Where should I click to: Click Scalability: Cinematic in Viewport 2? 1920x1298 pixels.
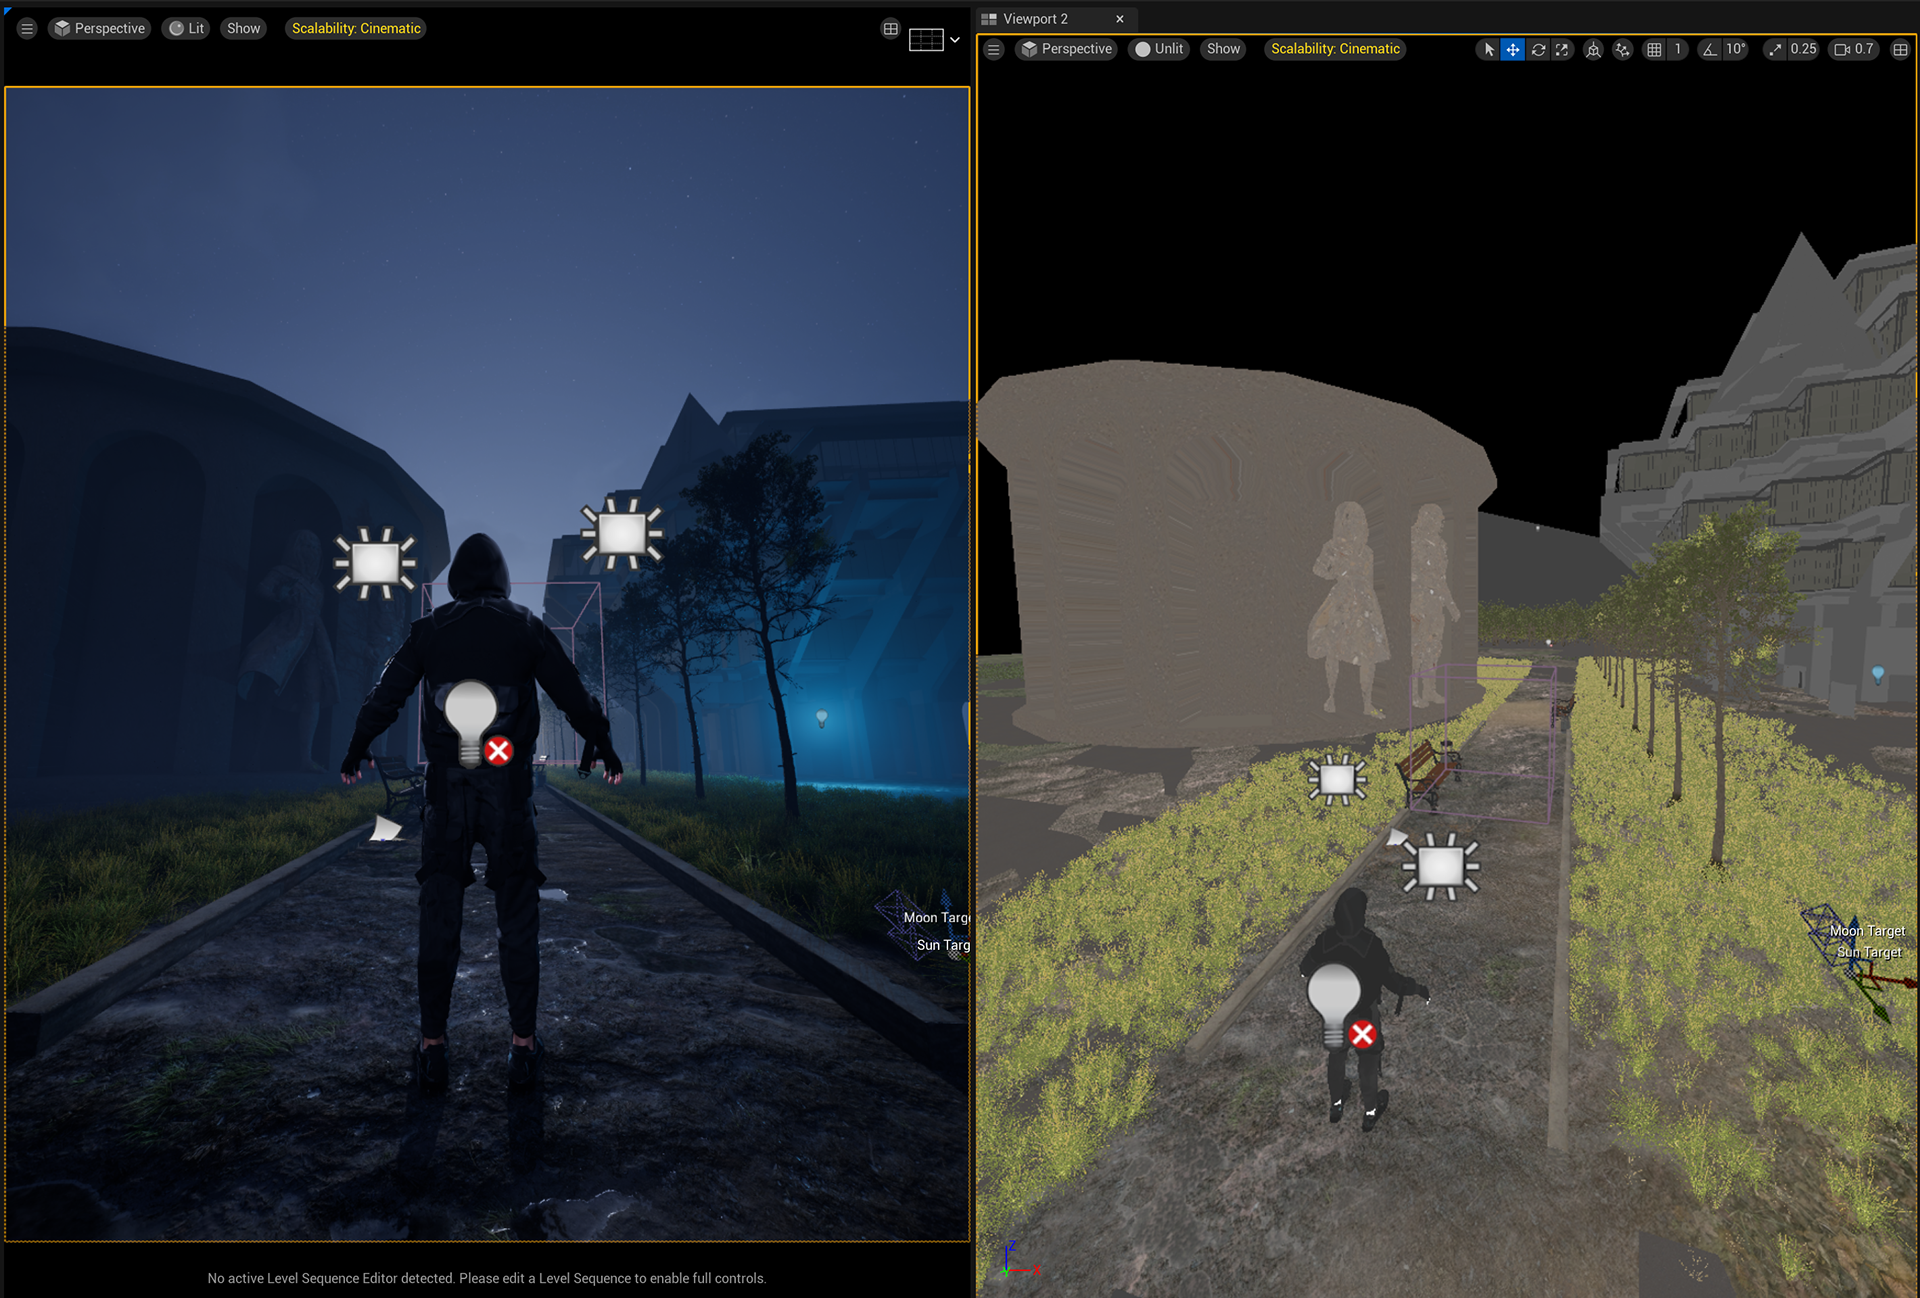[1335, 49]
